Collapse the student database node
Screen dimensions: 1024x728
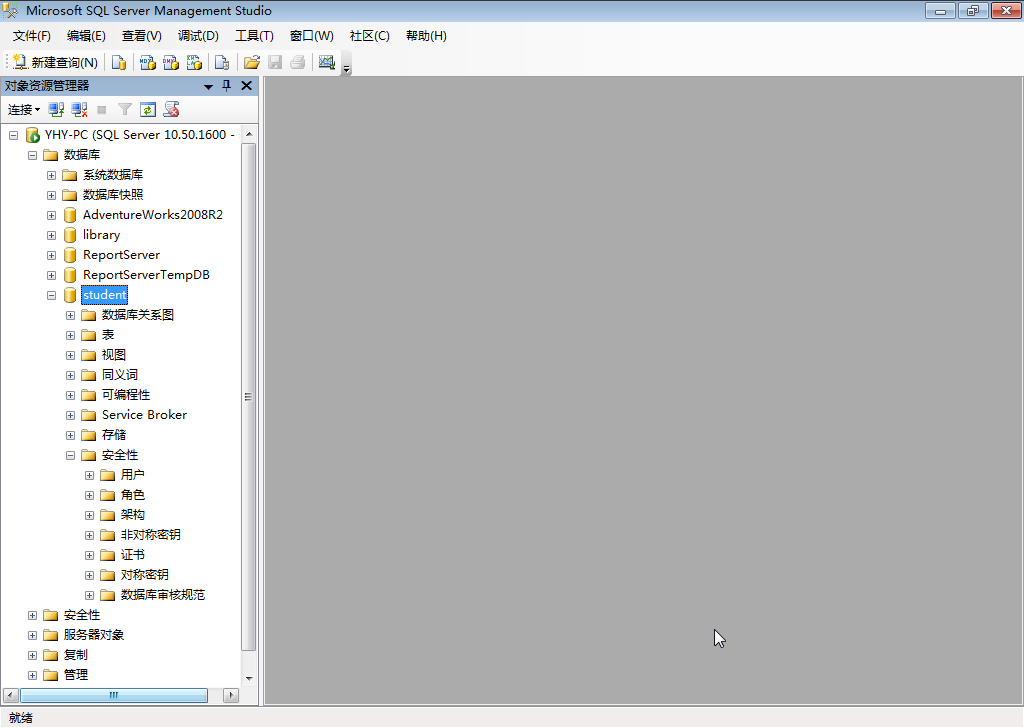coord(51,295)
